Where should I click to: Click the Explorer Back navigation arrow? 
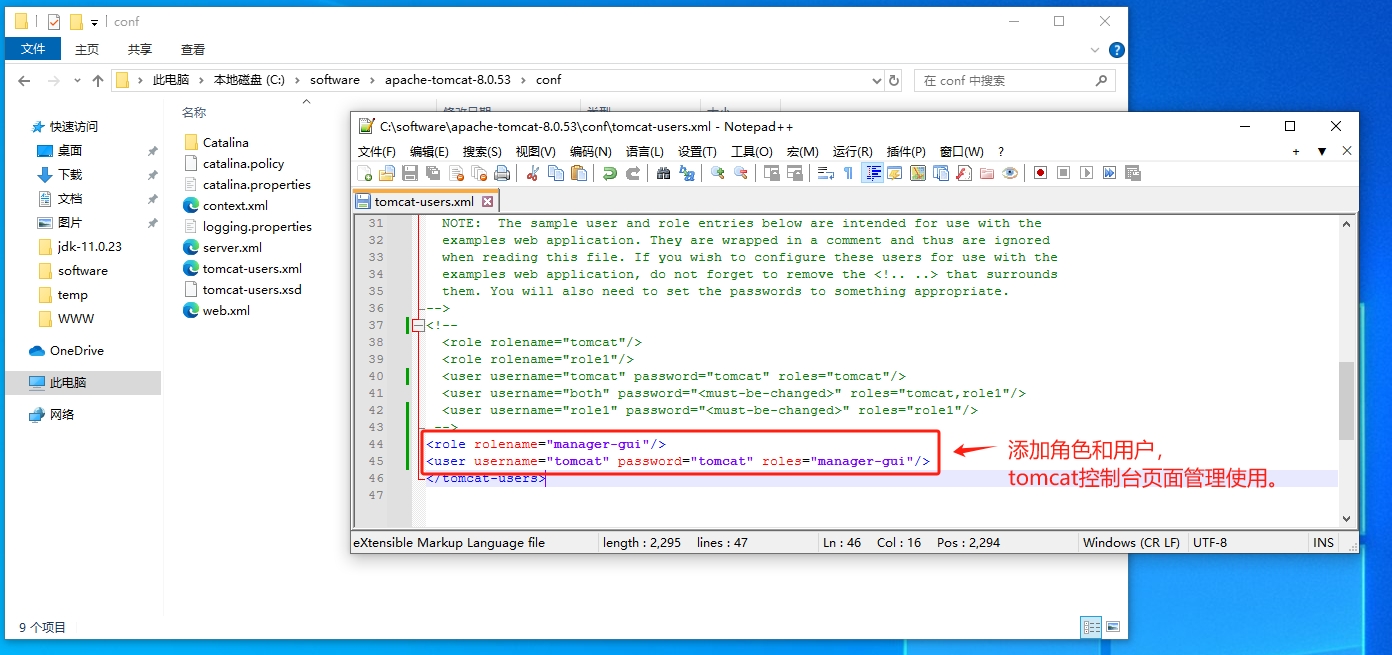[x=24, y=81]
